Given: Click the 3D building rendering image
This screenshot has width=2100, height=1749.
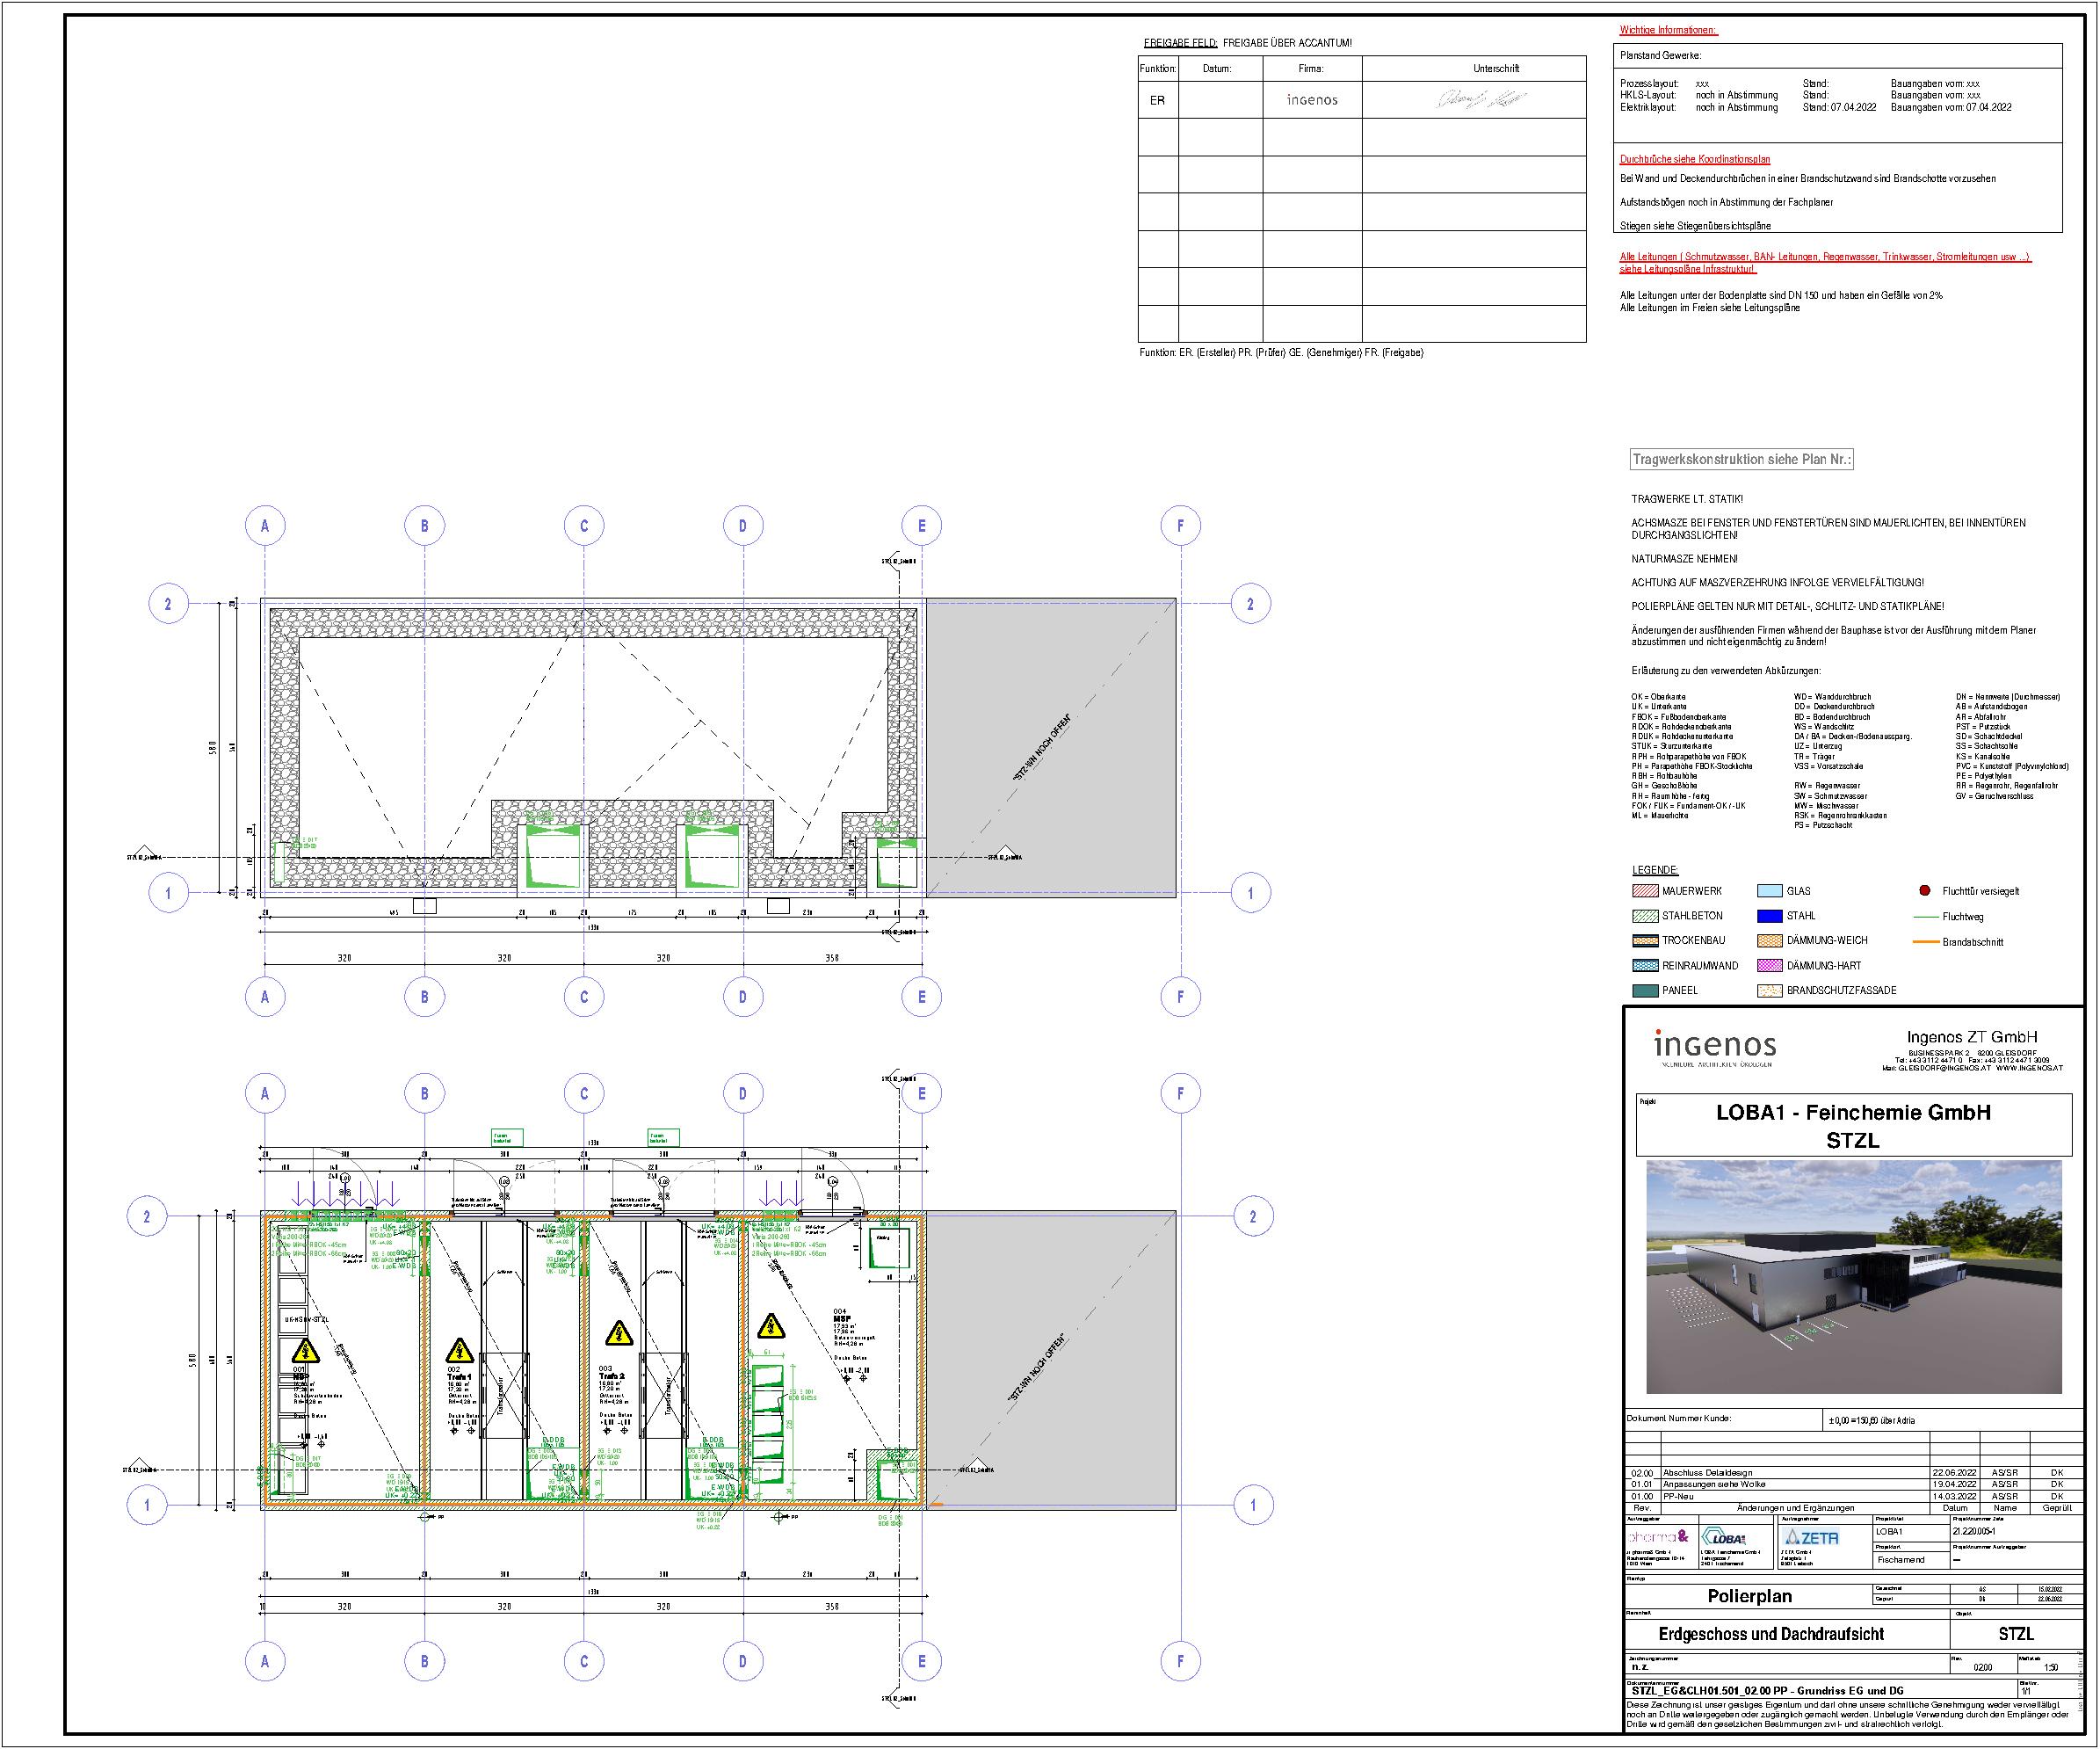Looking at the screenshot, I should tap(1853, 1277).
